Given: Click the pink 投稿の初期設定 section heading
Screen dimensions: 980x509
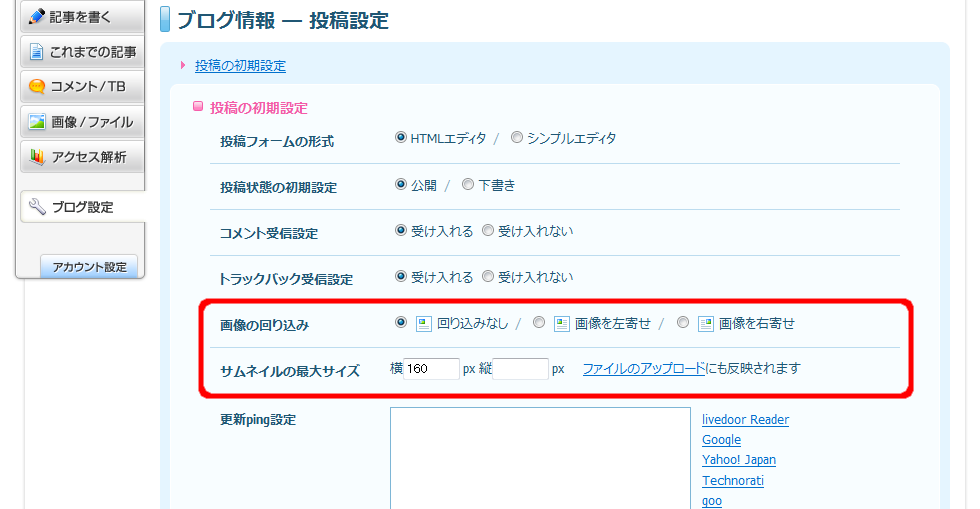Looking at the screenshot, I should tap(258, 108).
